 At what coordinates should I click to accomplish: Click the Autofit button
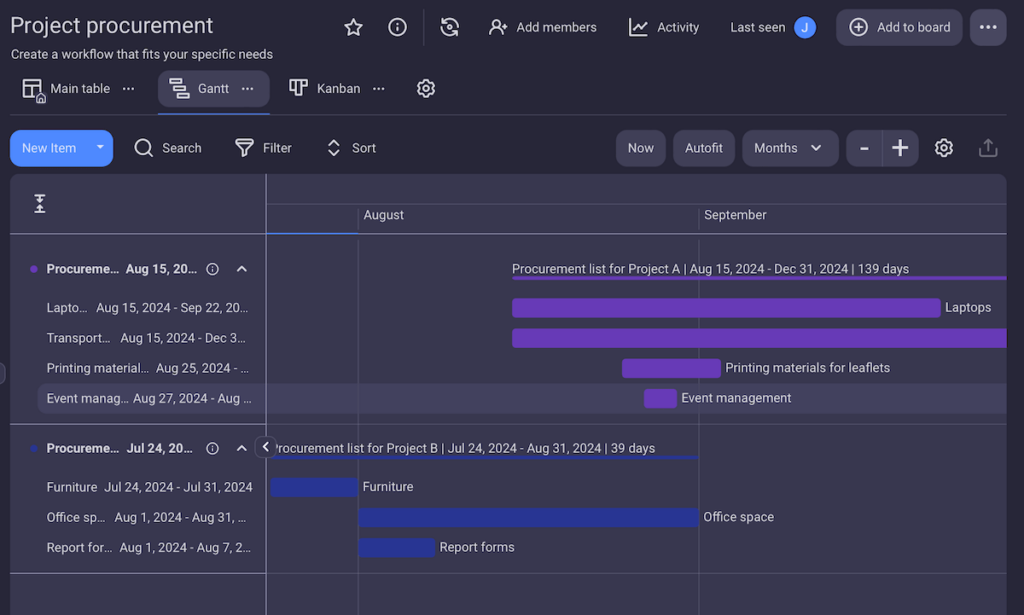click(703, 147)
